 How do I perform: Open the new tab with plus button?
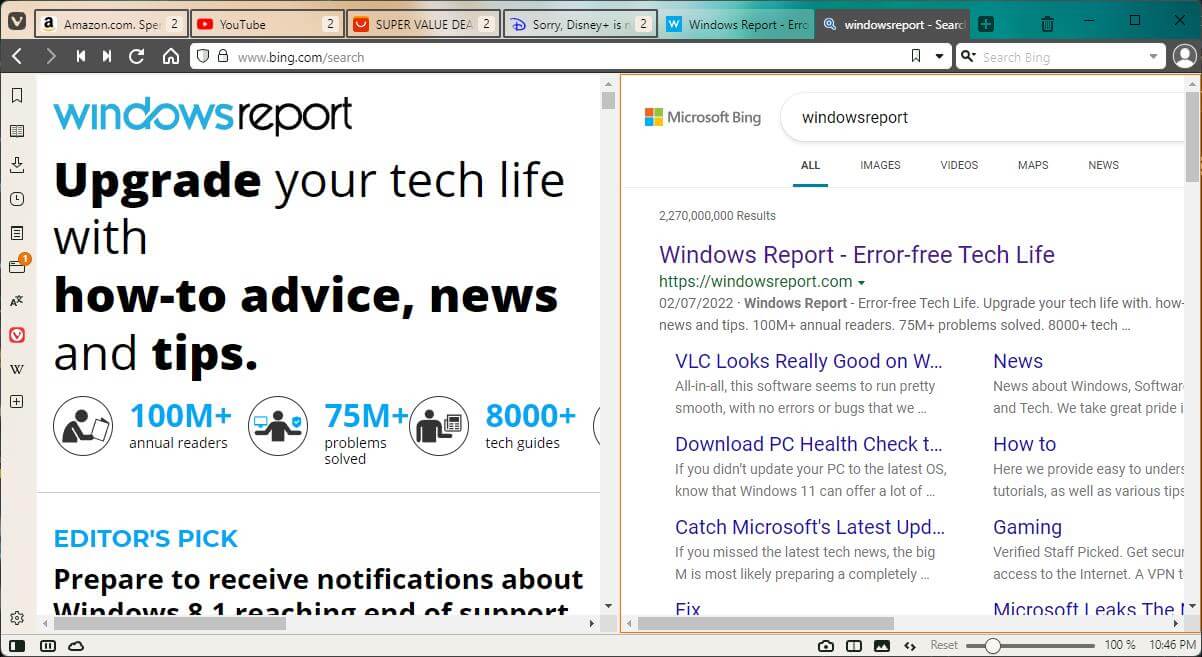tap(986, 24)
